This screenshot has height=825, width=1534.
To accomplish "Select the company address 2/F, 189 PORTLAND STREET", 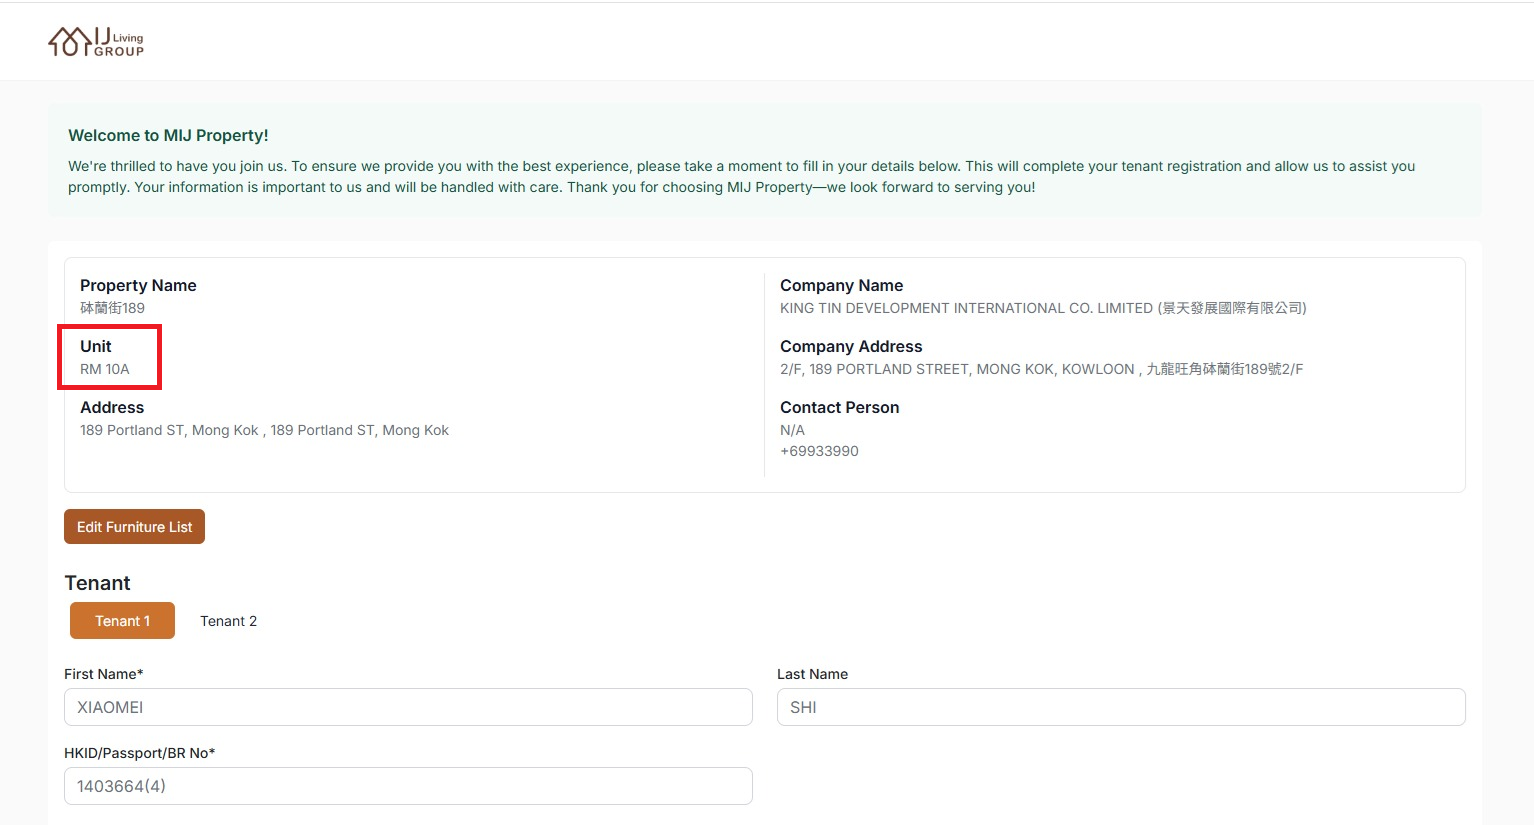I will point(1041,369).
